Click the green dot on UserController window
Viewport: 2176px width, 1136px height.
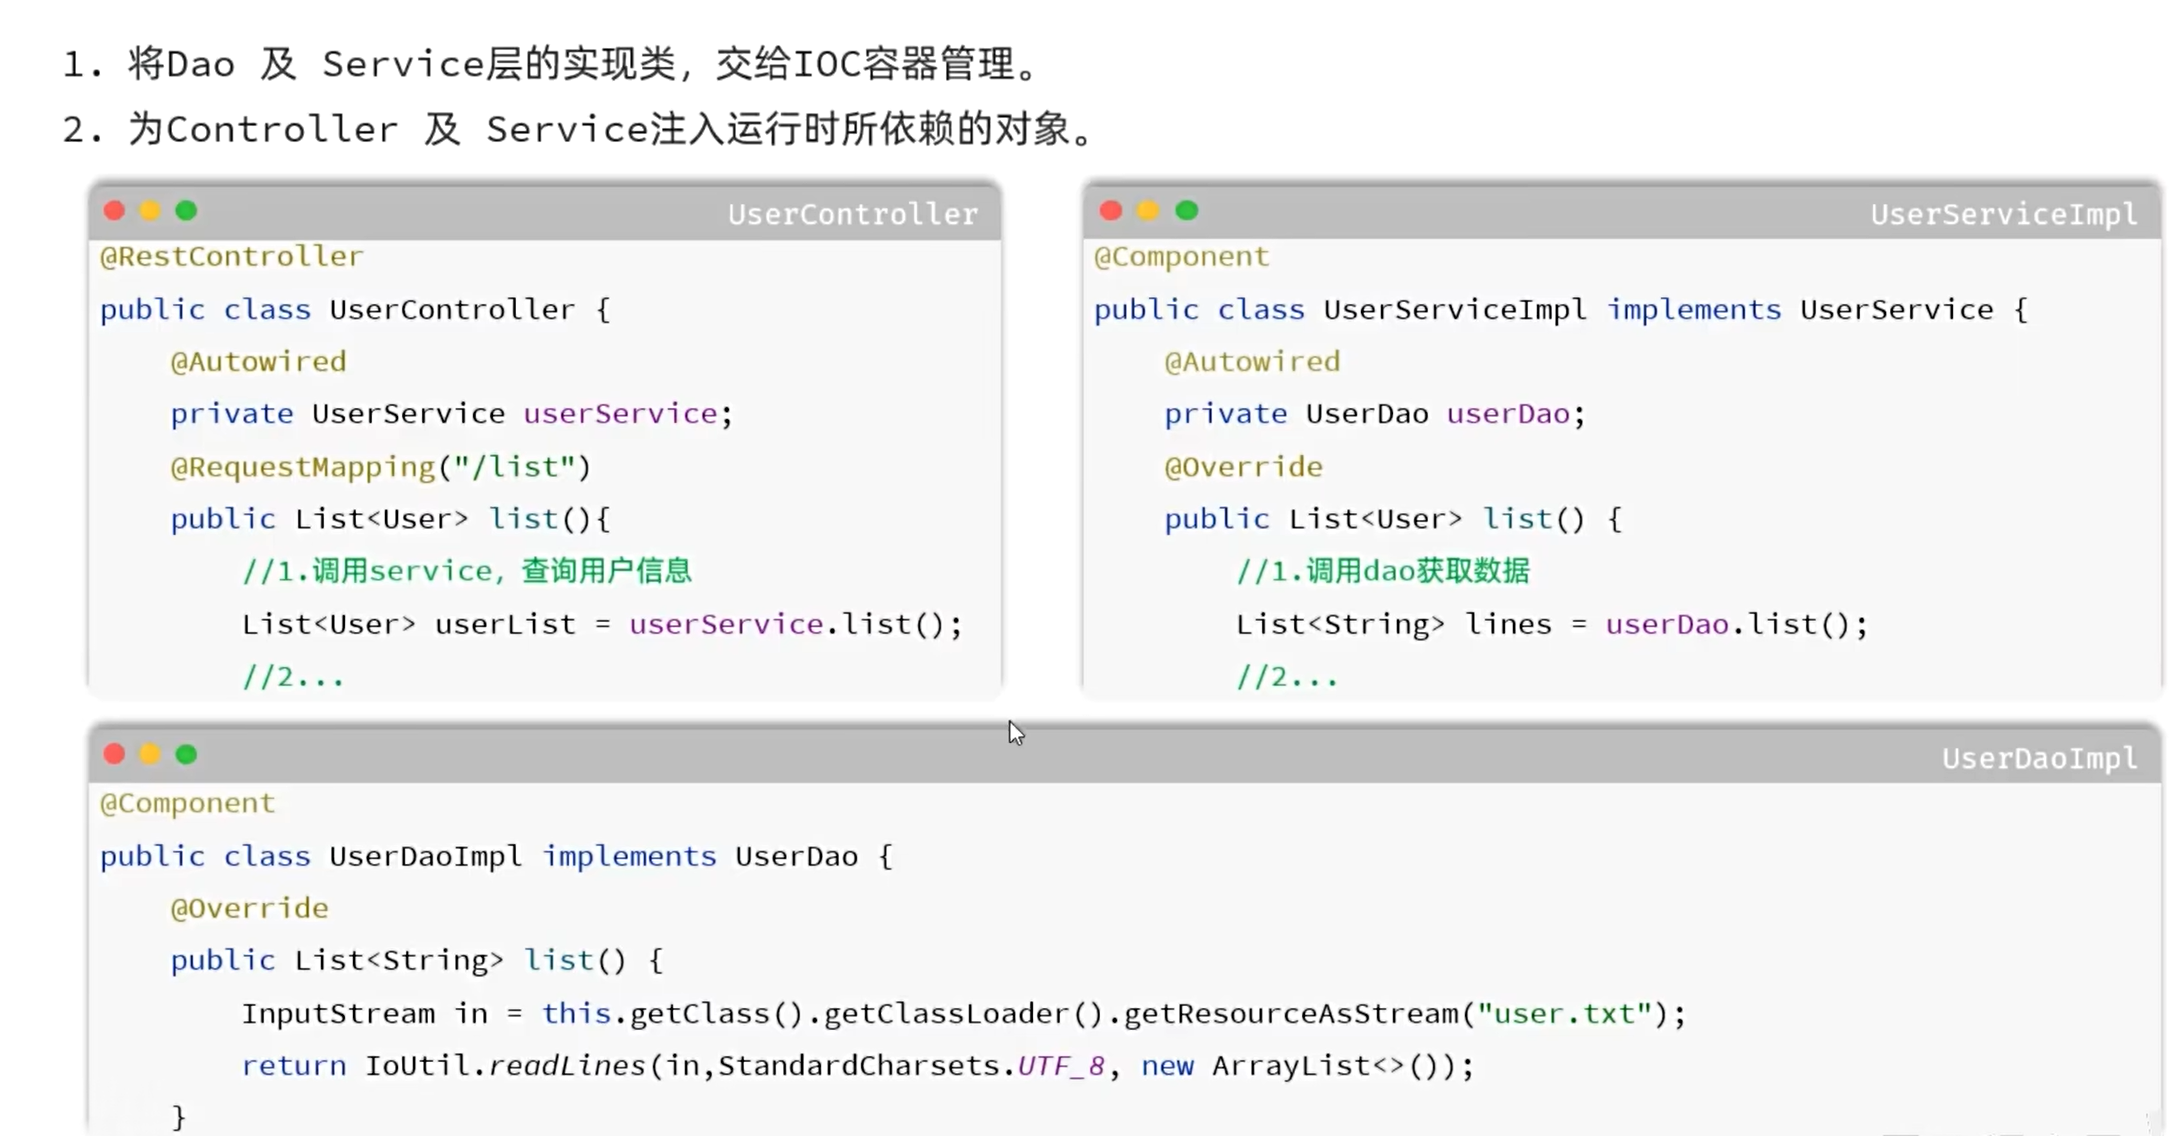(x=186, y=210)
